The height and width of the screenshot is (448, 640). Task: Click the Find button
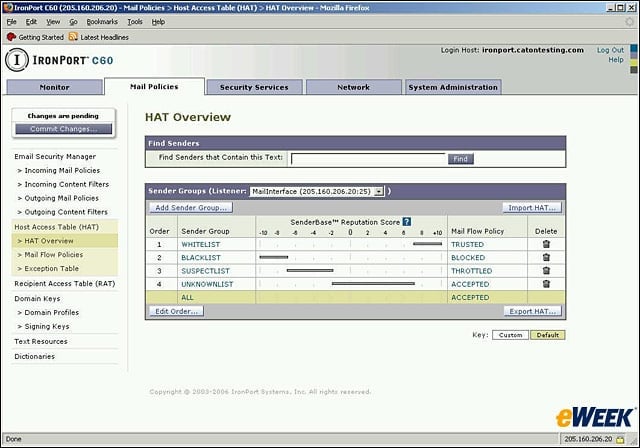[460, 159]
